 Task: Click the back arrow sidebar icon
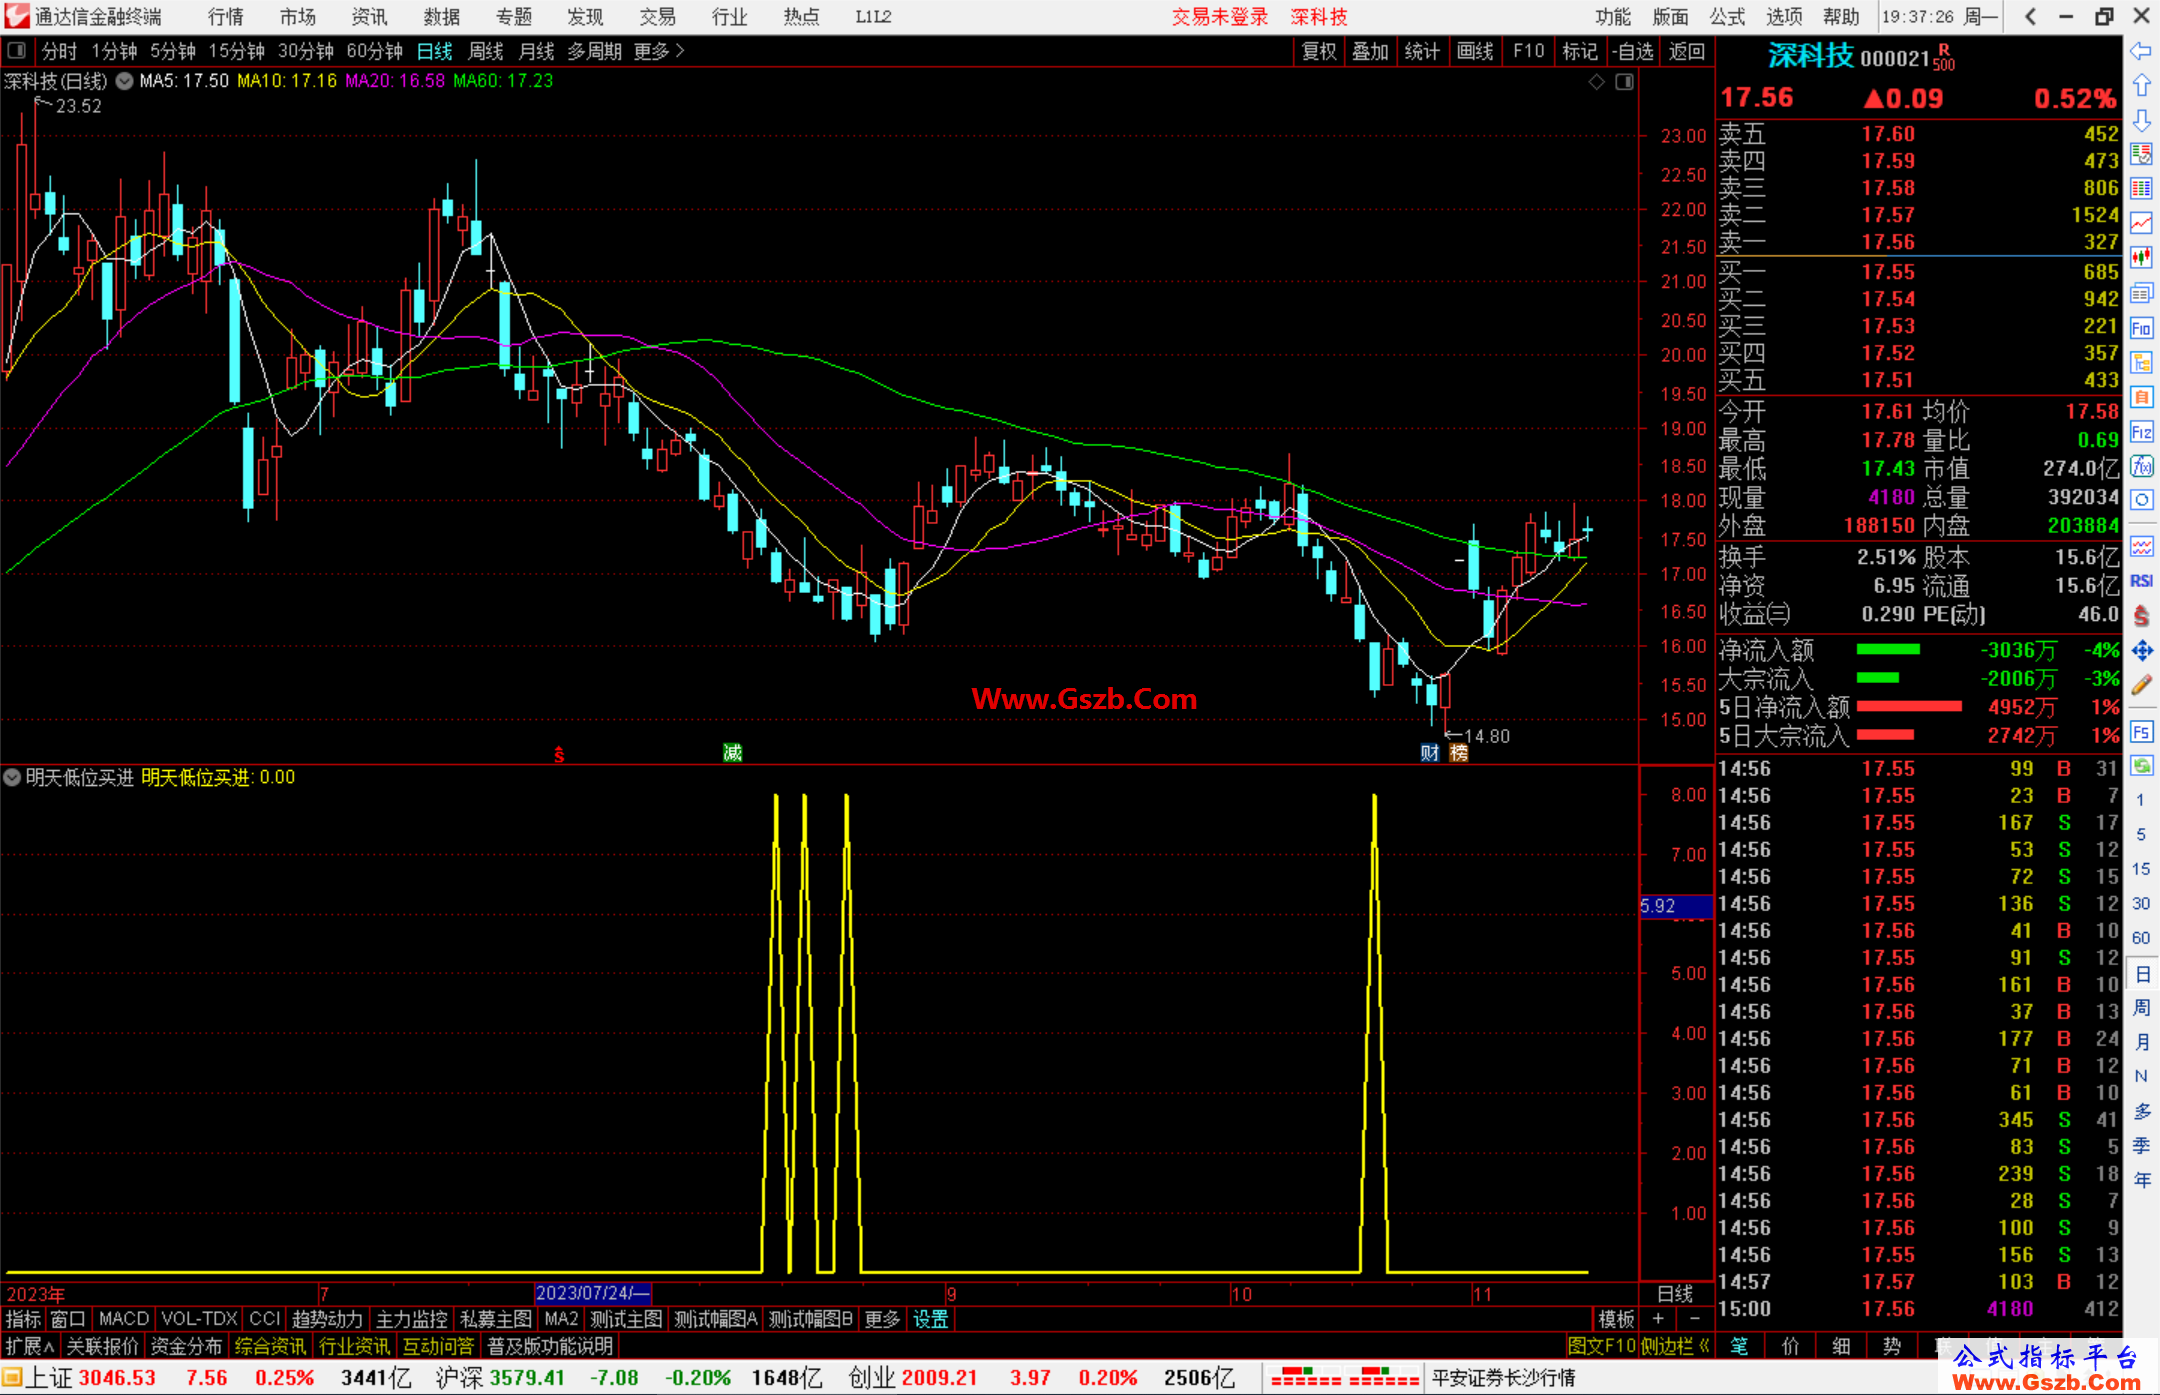pyautogui.click(x=2141, y=51)
